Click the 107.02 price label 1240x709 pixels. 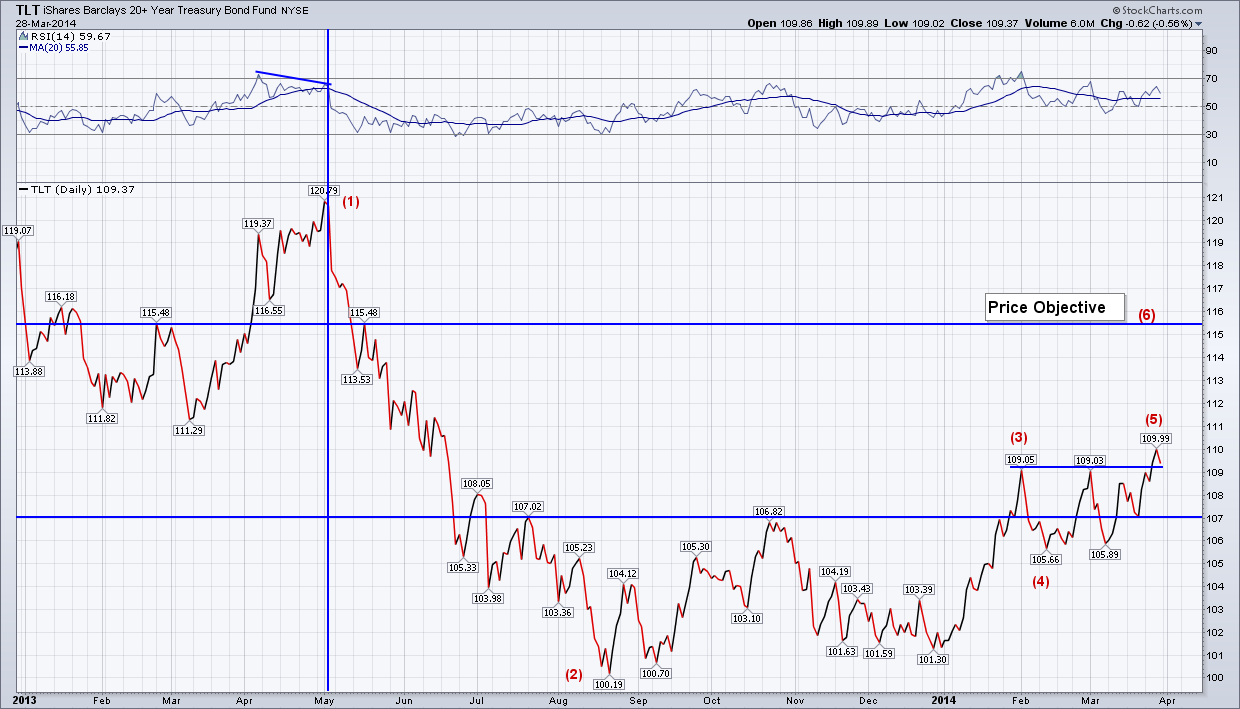coord(528,507)
